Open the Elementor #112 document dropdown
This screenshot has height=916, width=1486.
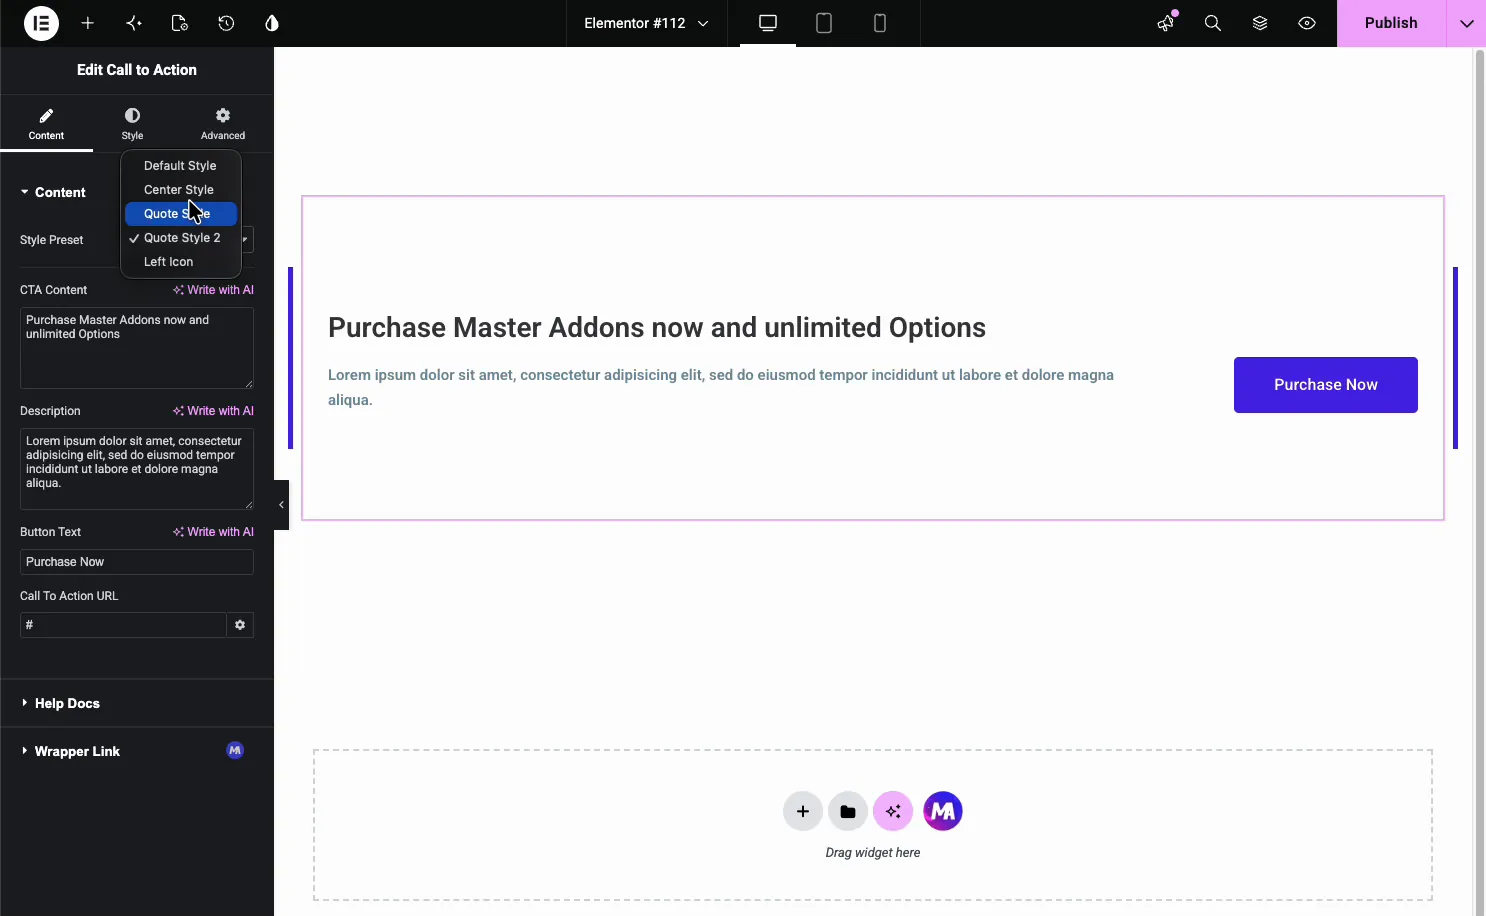coord(646,23)
